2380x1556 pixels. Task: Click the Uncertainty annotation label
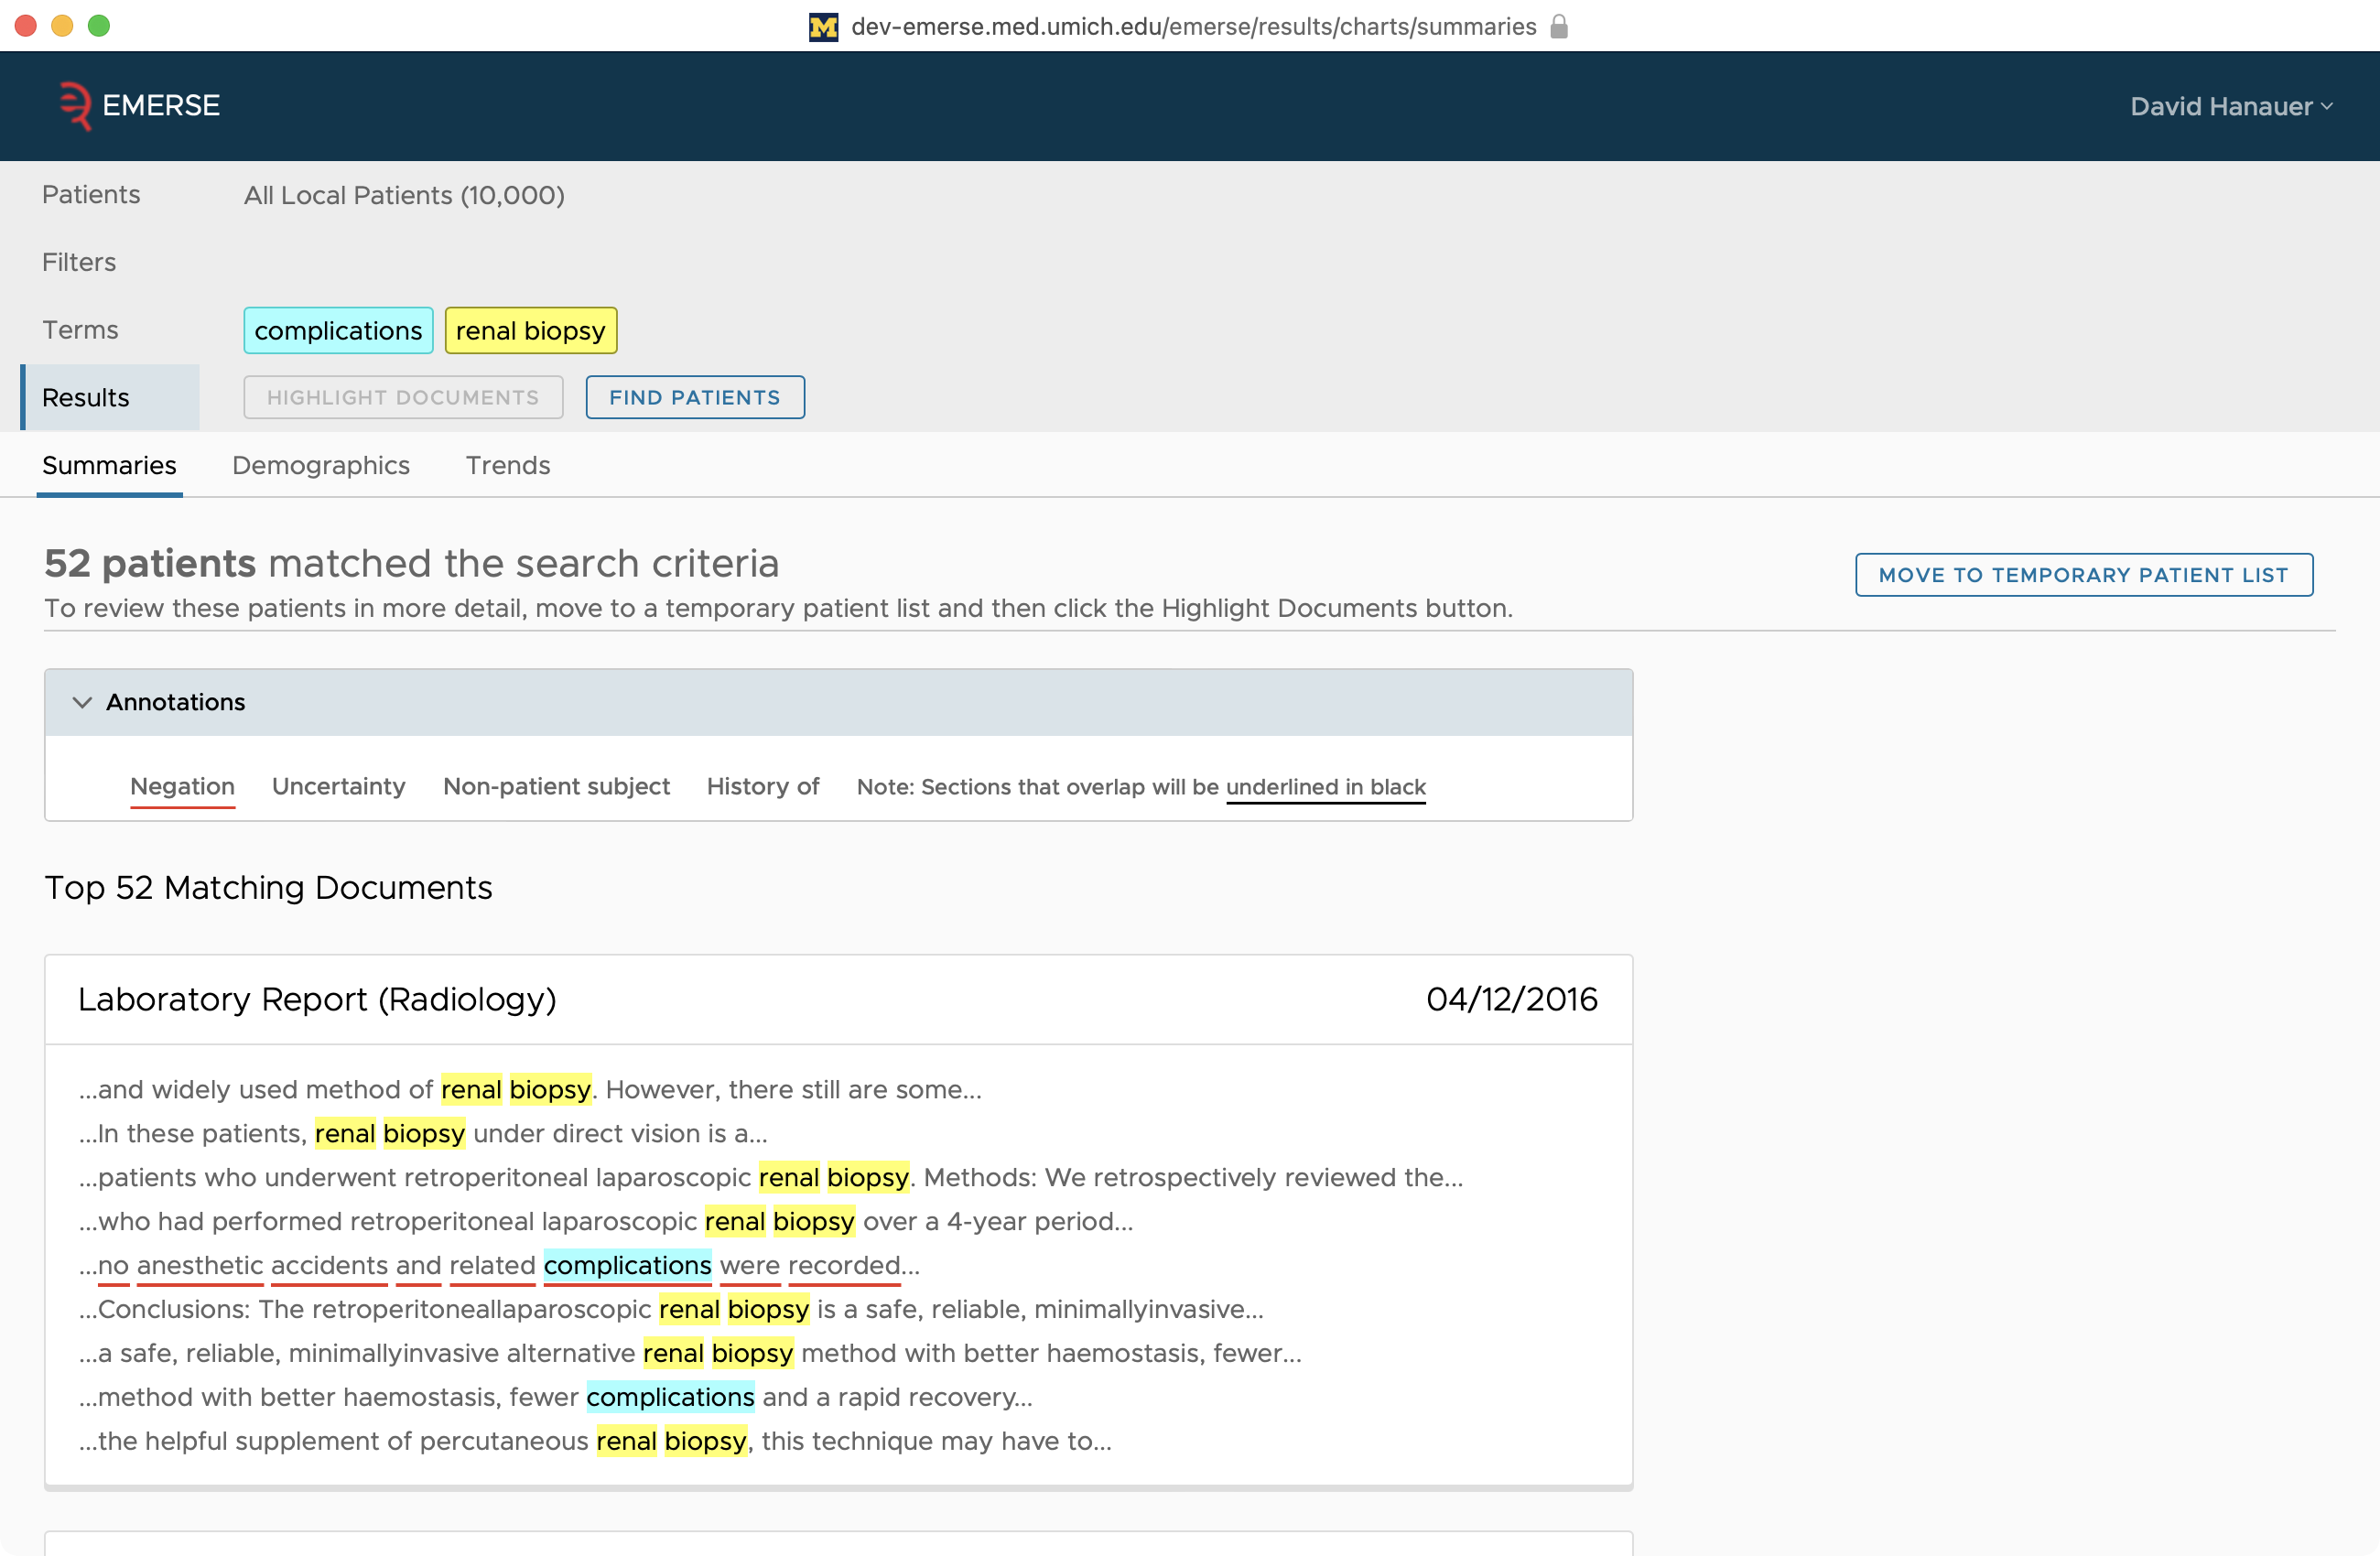click(339, 786)
